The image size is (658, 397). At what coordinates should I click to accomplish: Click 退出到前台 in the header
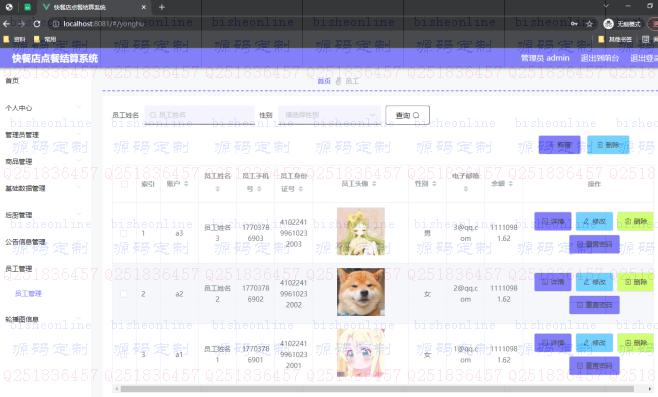[x=600, y=58]
